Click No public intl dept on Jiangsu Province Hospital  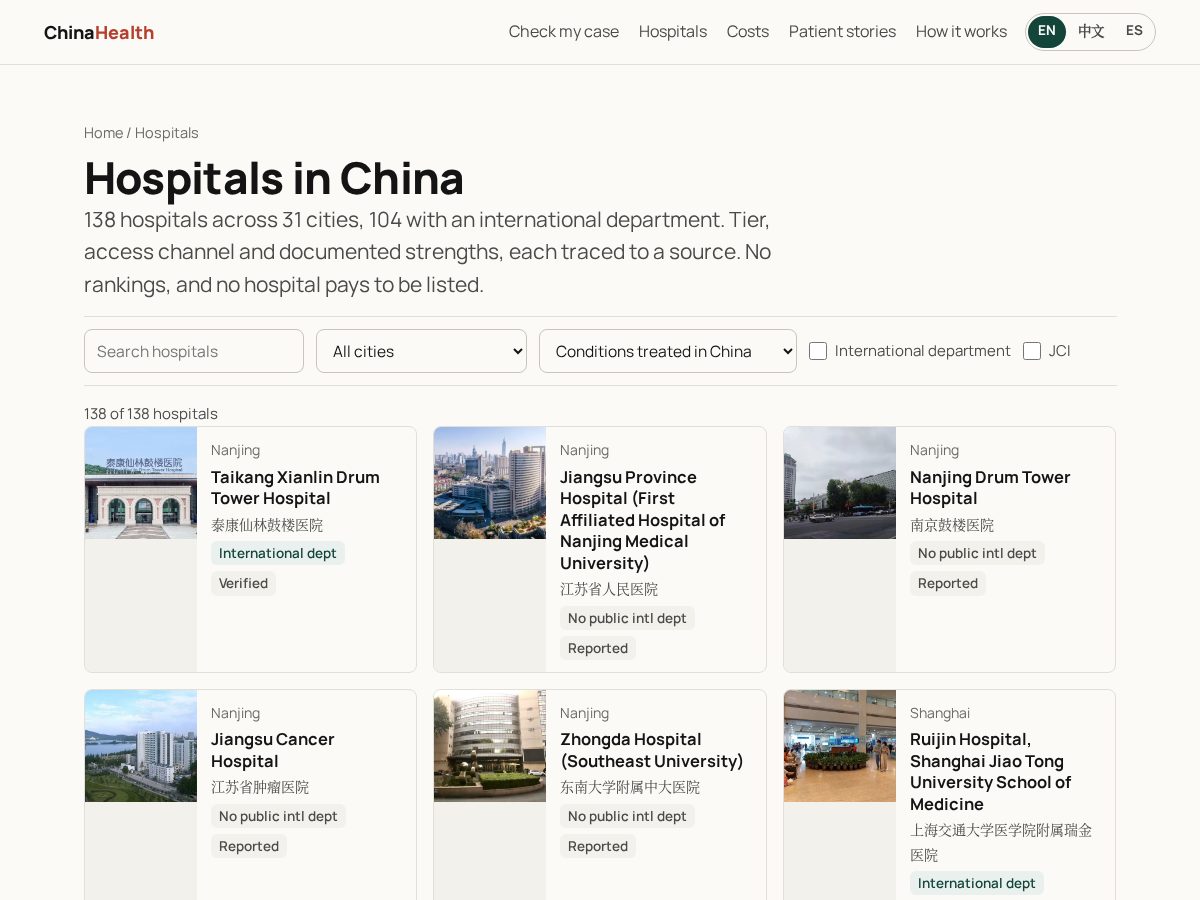(627, 618)
